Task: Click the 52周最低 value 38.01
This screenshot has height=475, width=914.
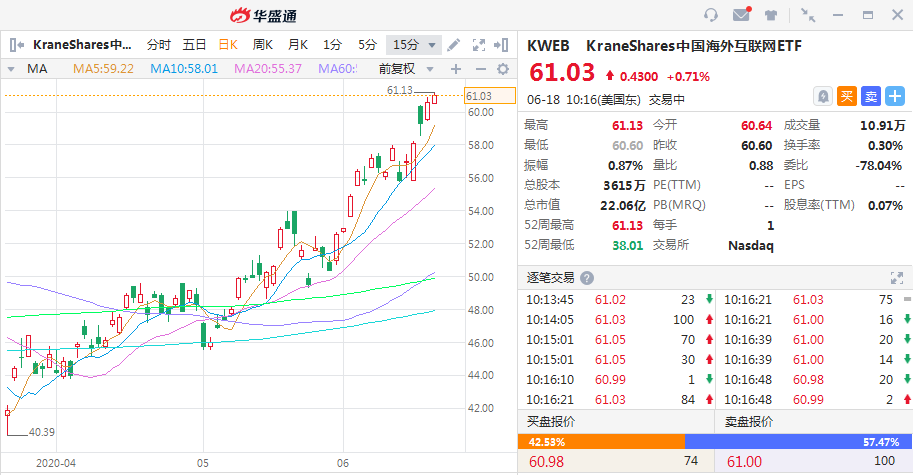Action: pos(627,245)
